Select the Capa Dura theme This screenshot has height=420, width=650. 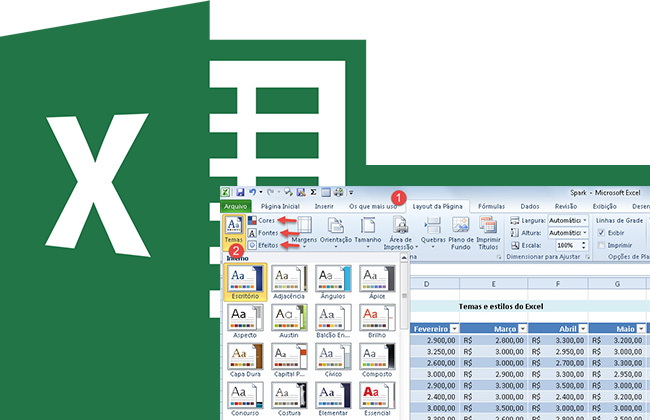[245, 360]
